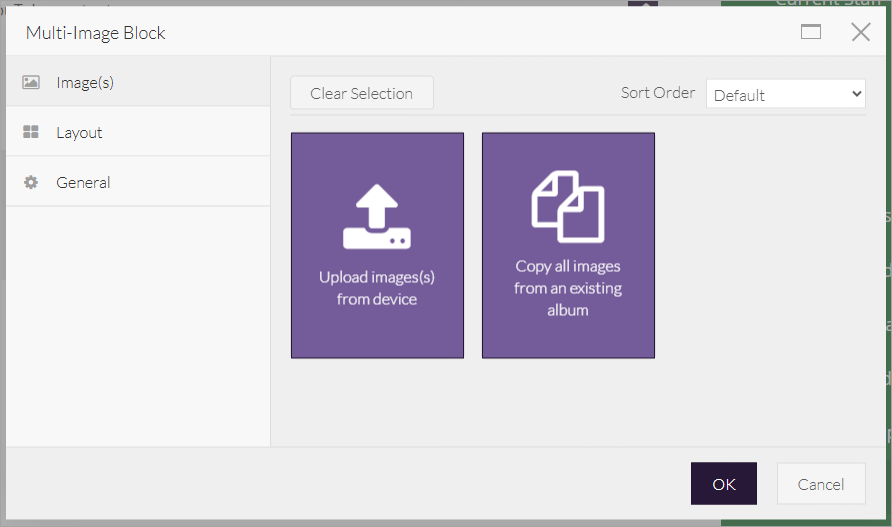892x527 pixels.
Task: Close the dialog with the X icon
Action: point(860,32)
